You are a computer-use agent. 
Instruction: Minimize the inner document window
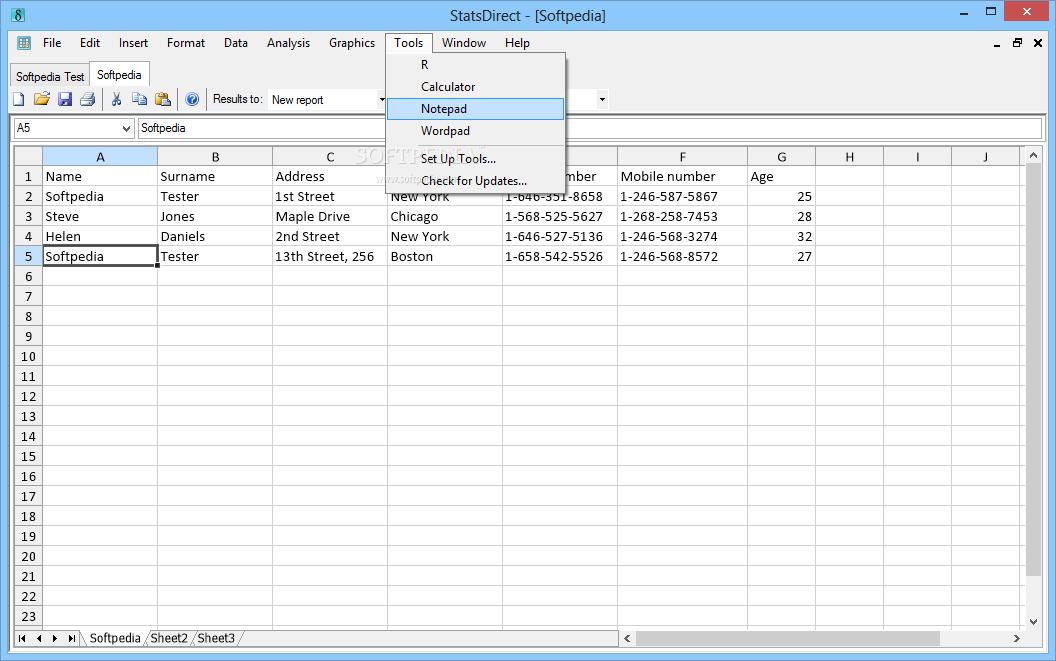click(997, 43)
